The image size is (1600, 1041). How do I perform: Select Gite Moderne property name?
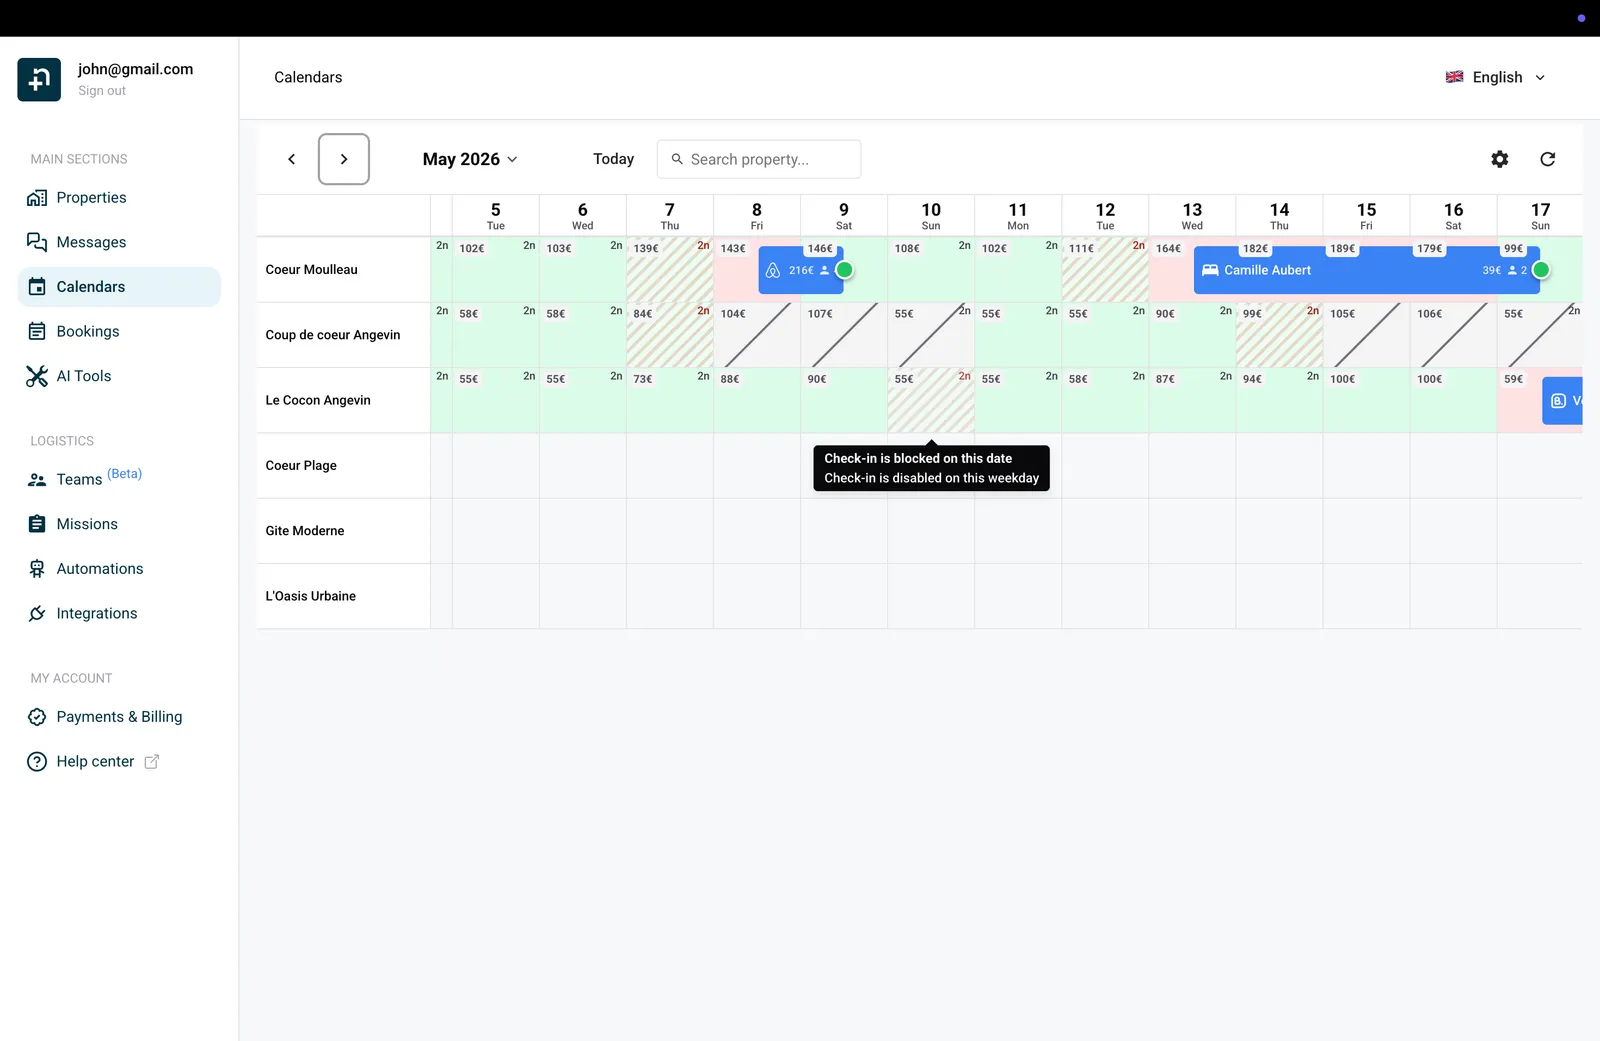coord(305,531)
